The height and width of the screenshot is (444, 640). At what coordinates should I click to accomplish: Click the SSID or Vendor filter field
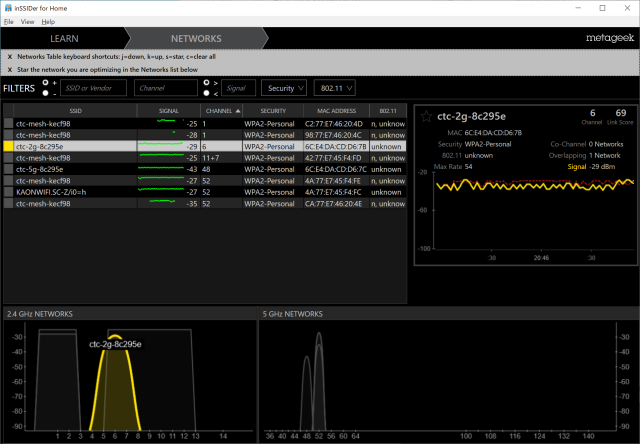pyautogui.click(x=93, y=88)
